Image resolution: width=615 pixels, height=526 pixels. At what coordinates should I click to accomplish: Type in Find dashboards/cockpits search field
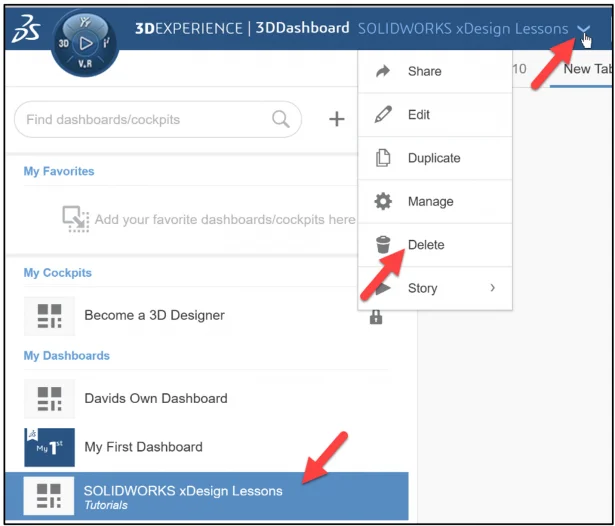click(145, 120)
